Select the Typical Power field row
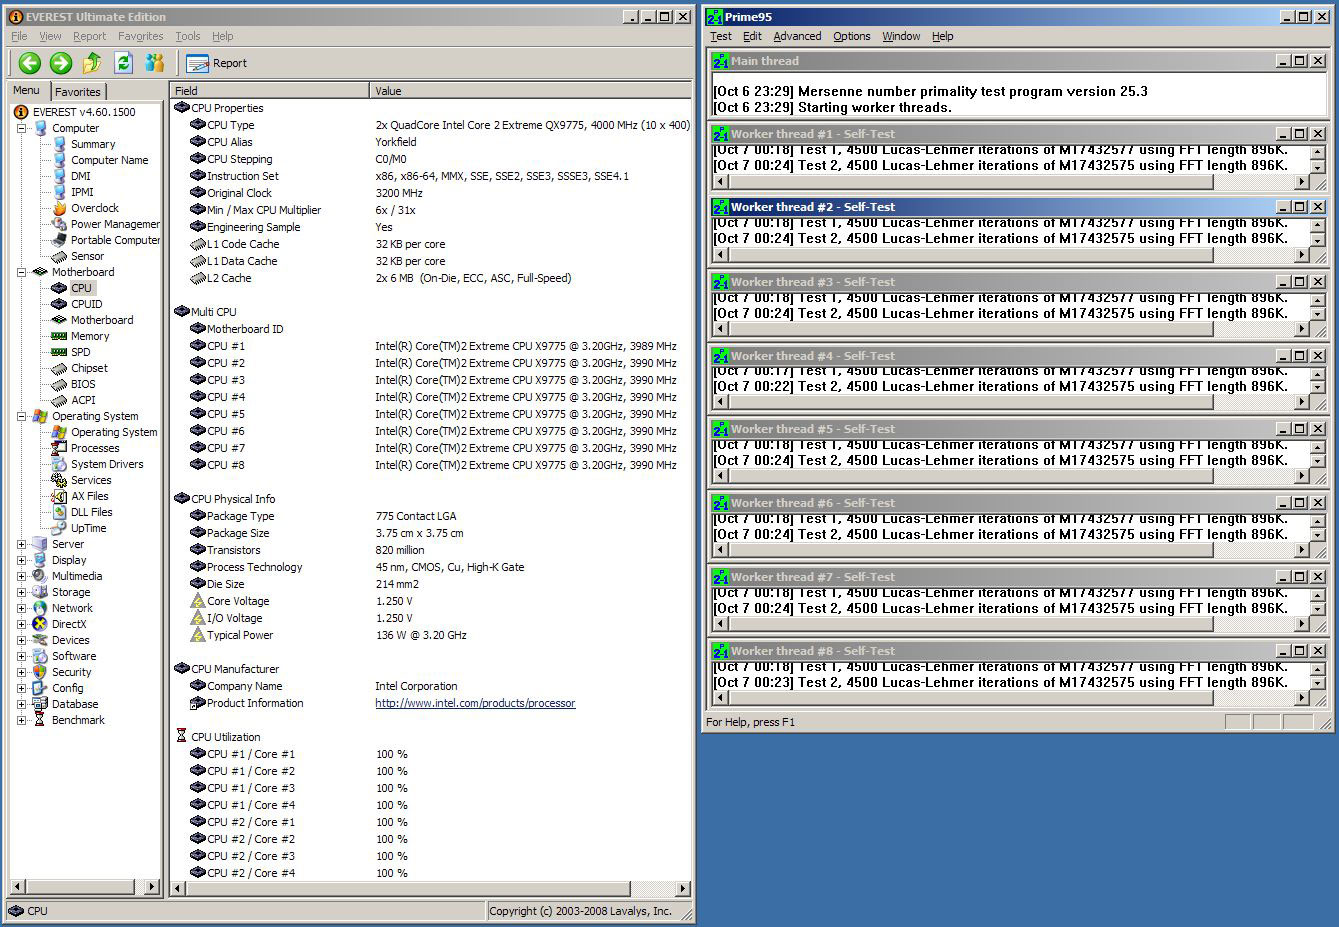 coord(432,635)
